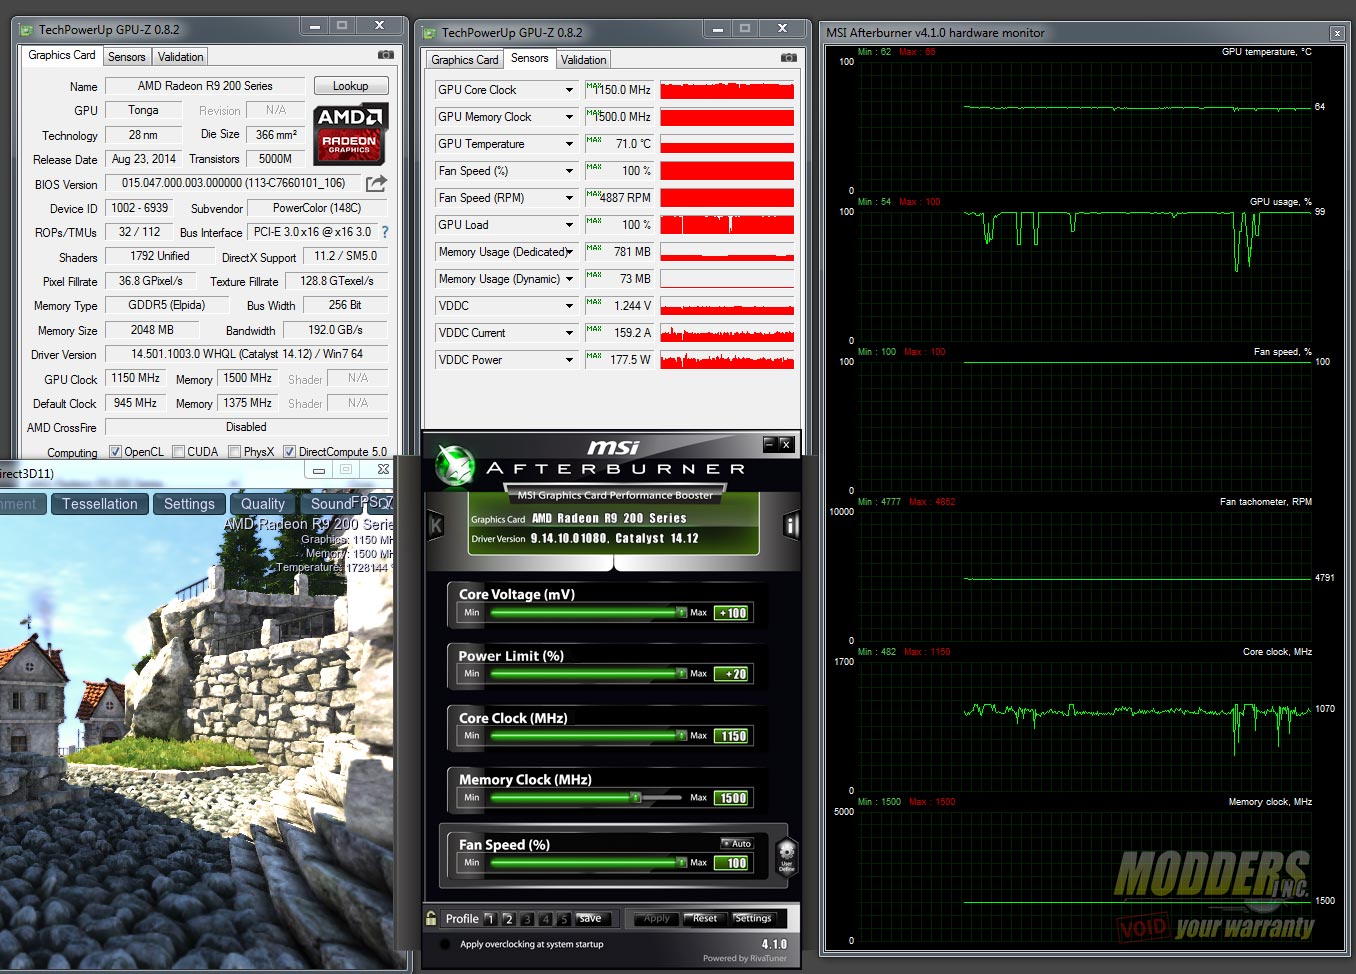
Task: Click the Core Clock value field 1150
Action: point(733,736)
